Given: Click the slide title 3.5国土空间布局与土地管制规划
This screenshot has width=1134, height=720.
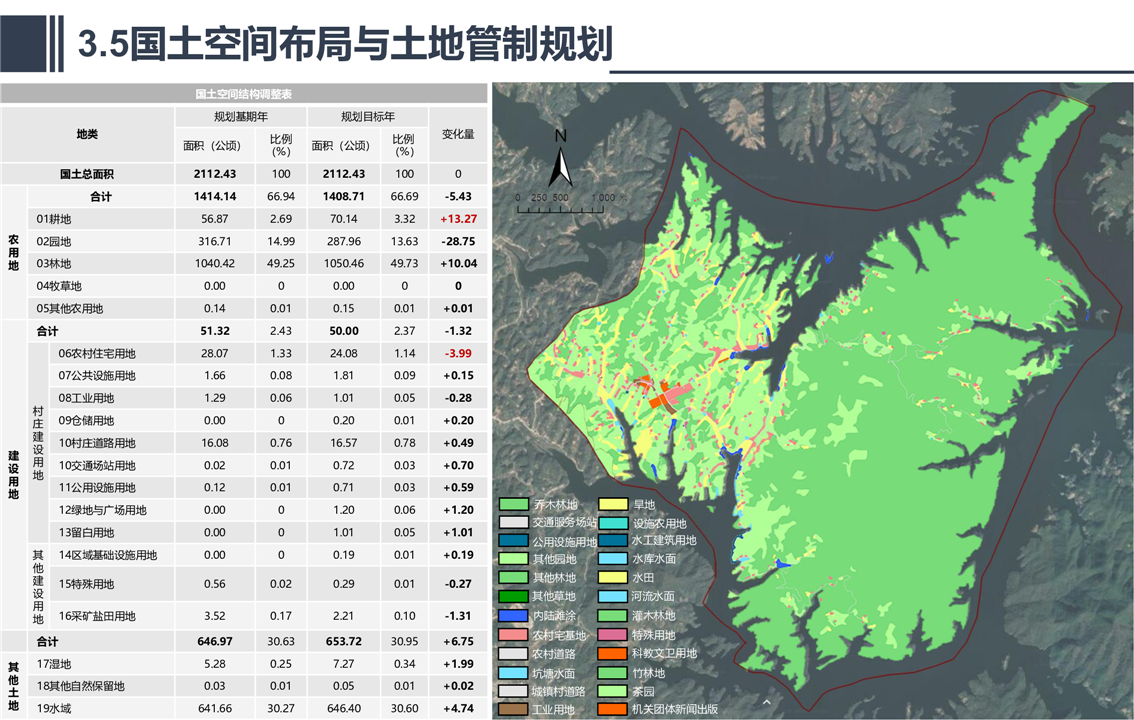Looking at the screenshot, I should click(345, 43).
